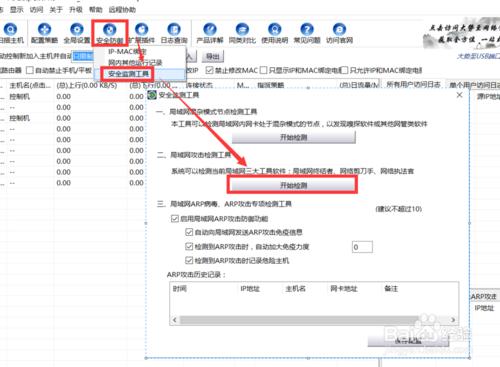Open the 帮助 menu
This screenshot has width=500, height=367.
pyautogui.click(x=96, y=10)
